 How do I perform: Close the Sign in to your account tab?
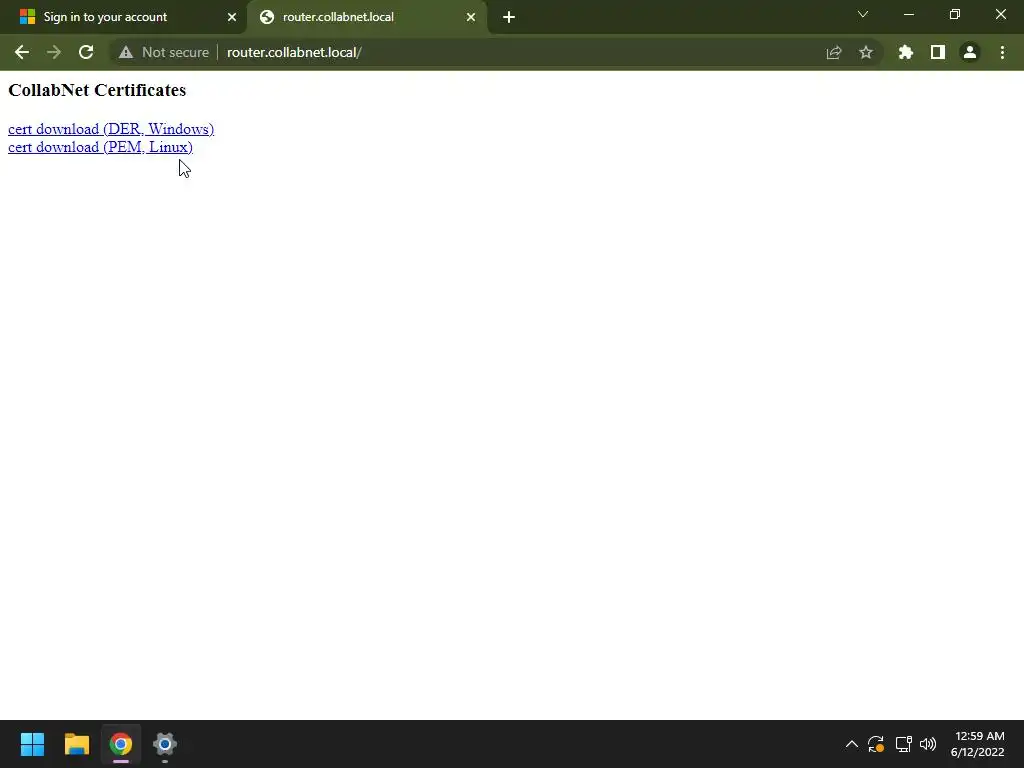click(x=232, y=17)
